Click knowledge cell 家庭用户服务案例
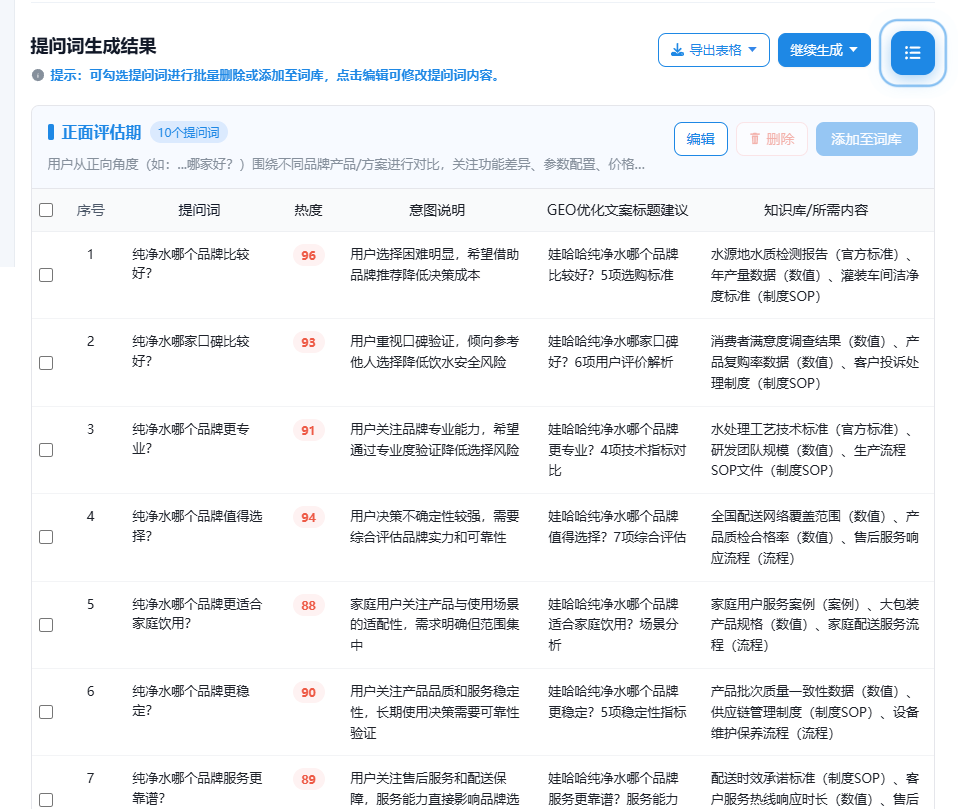The width and height of the screenshot is (958, 809). (763, 604)
